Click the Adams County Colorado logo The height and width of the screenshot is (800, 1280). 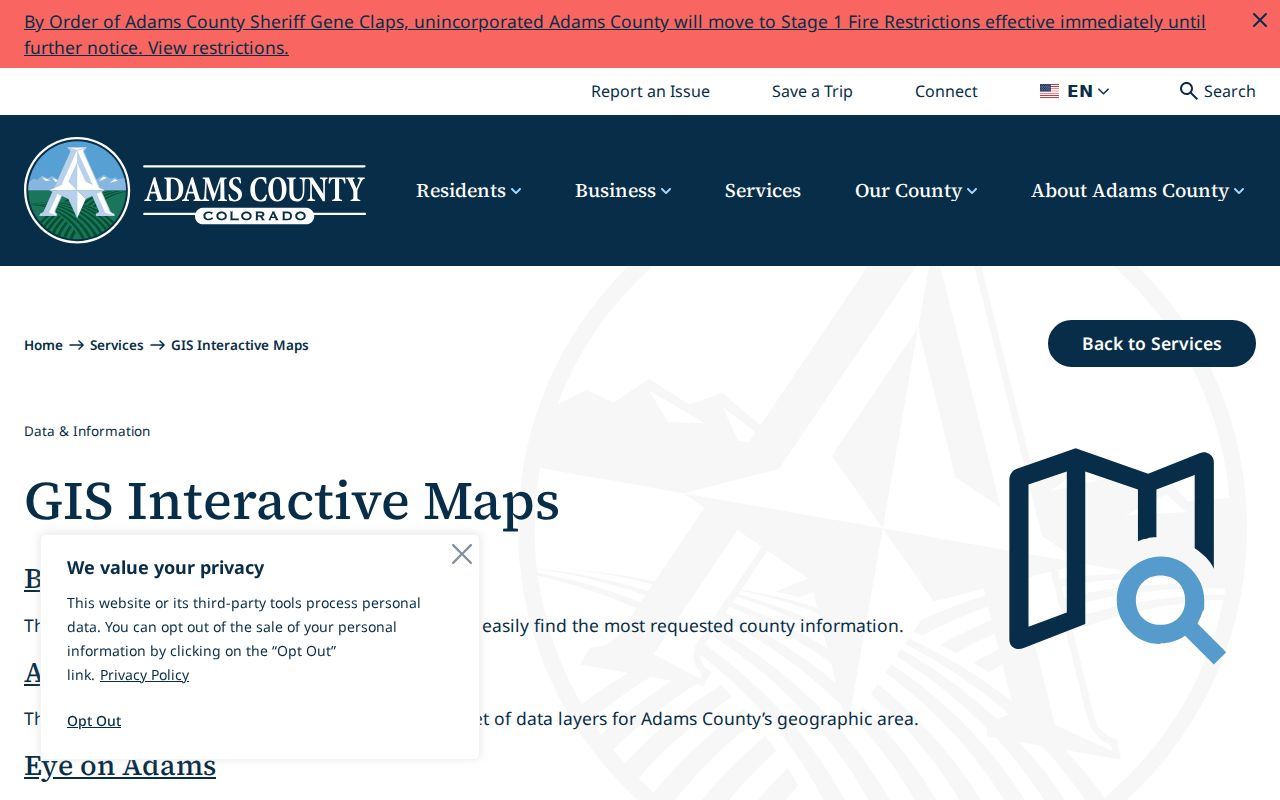pos(195,190)
